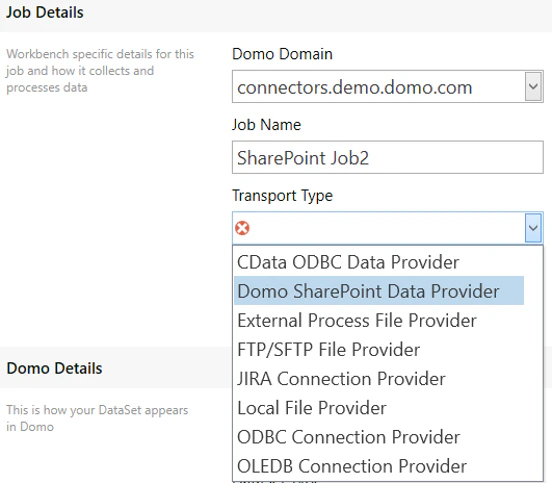The height and width of the screenshot is (483, 552).
Task: Click the Job Name label
Action: [266, 125]
